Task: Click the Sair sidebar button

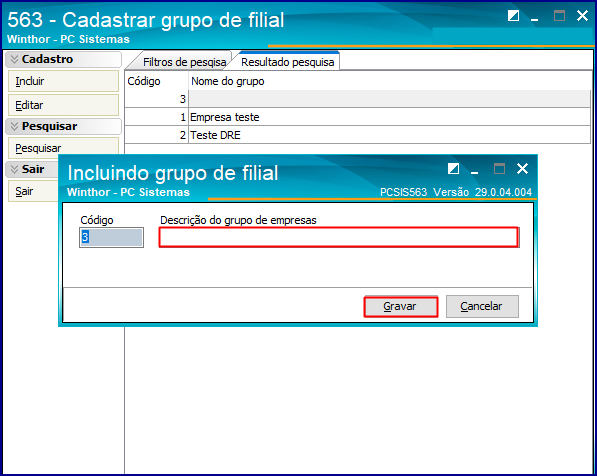Action: 33,191
